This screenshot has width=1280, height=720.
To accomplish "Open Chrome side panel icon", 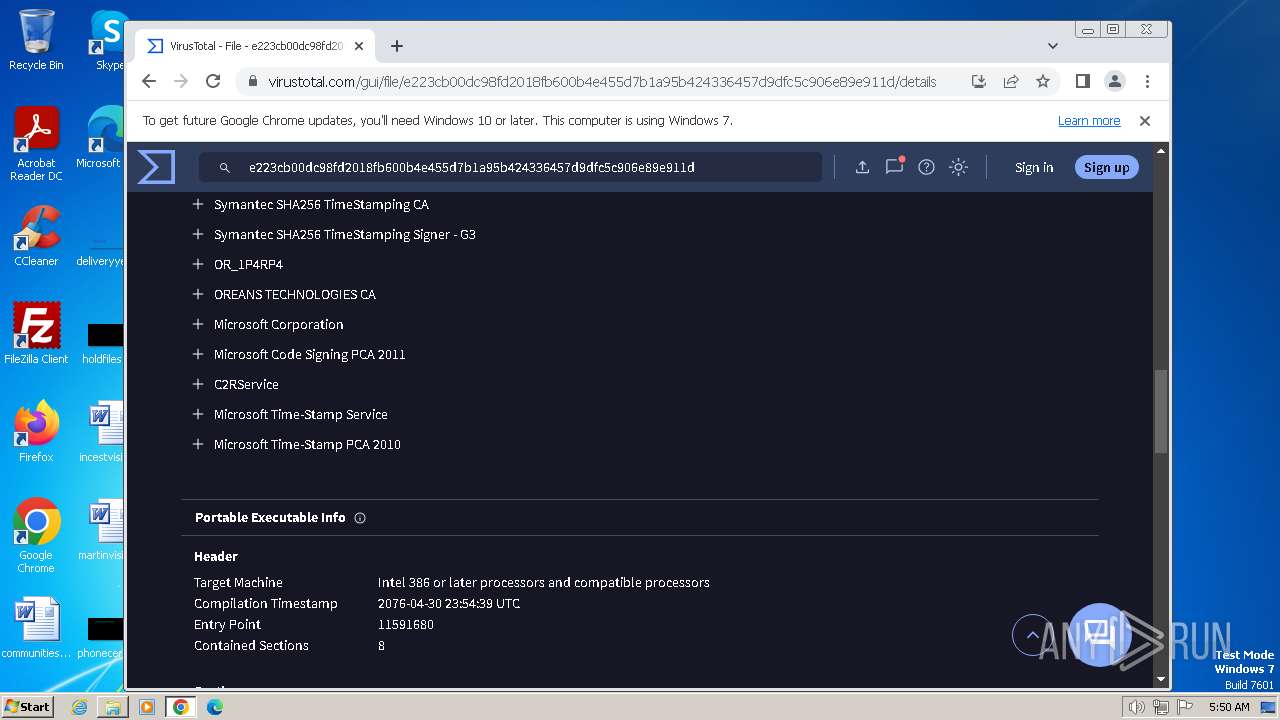I will (x=1082, y=81).
